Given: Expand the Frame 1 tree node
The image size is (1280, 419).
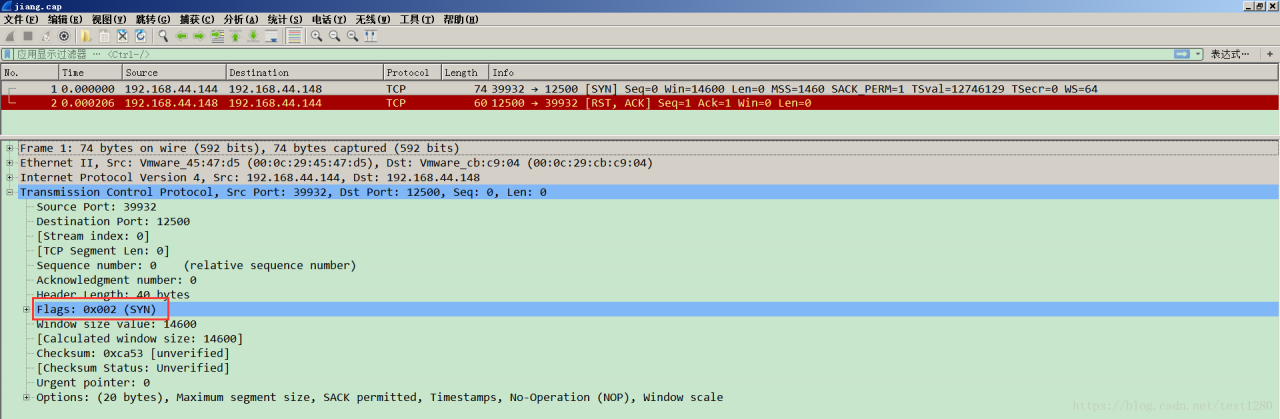Looking at the screenshot, I should [x=9, y=148].
